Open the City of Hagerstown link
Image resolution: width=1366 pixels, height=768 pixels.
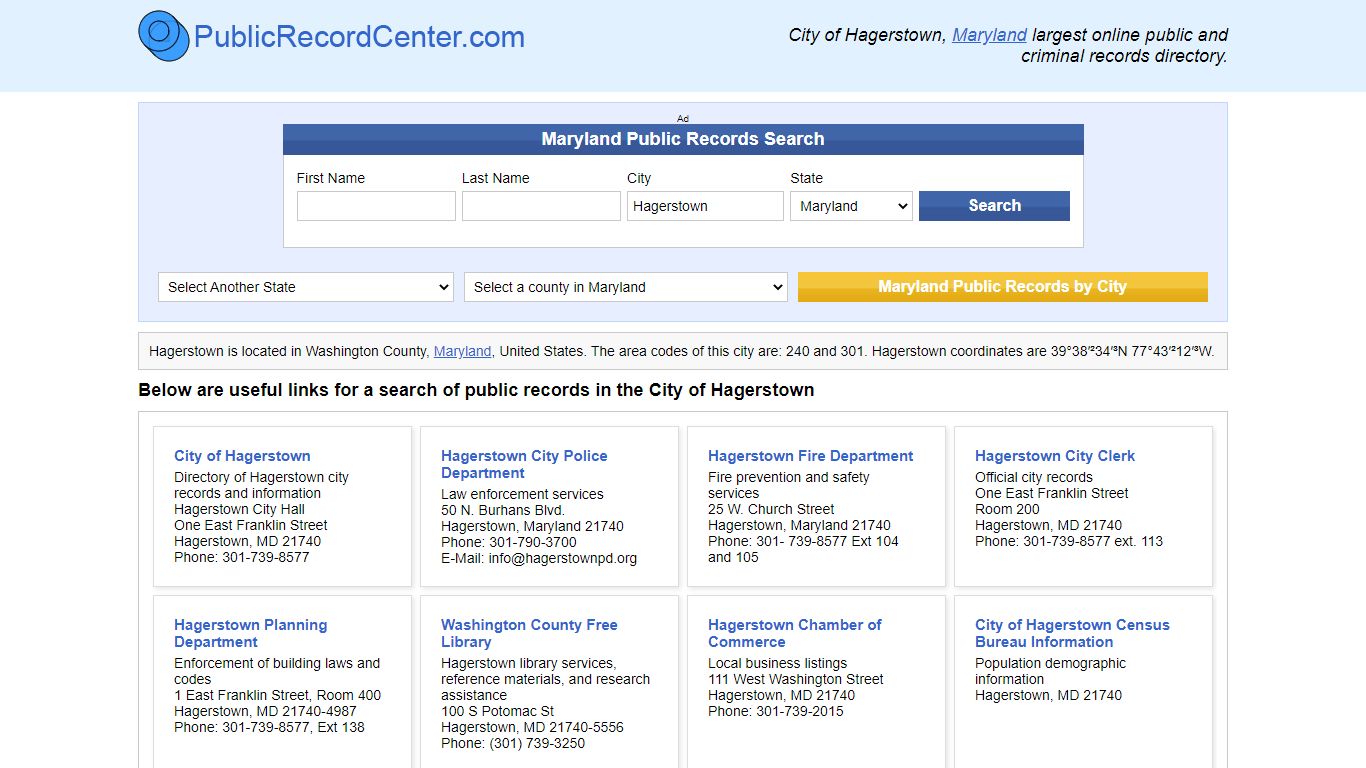pos(242,456)
